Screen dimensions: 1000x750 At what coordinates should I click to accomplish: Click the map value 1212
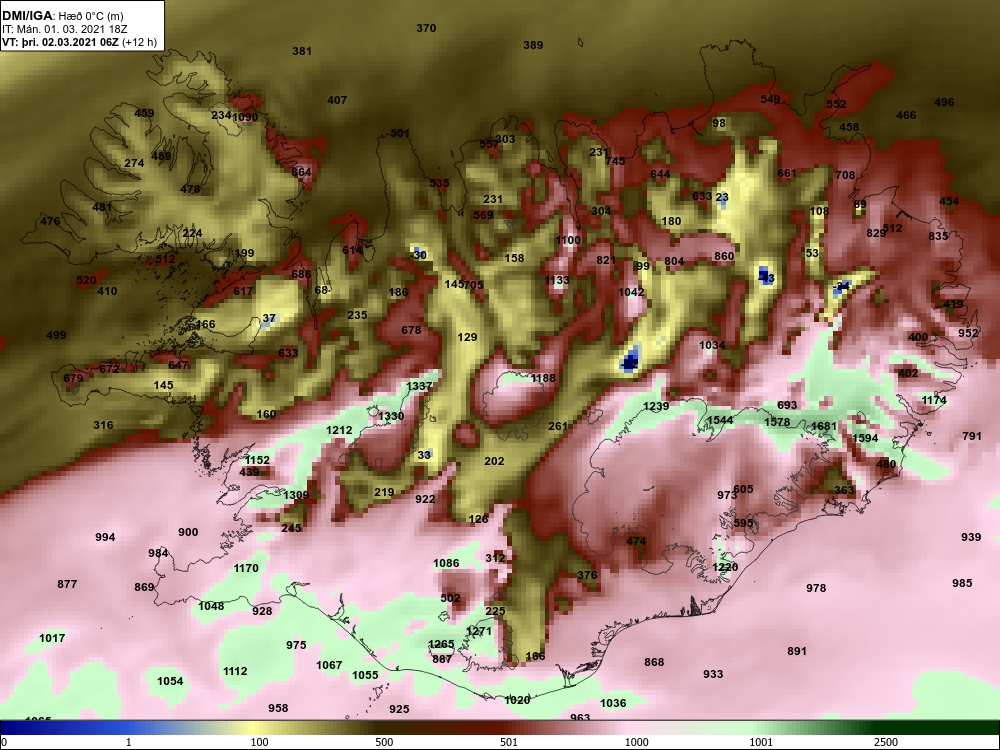(339, 430)
